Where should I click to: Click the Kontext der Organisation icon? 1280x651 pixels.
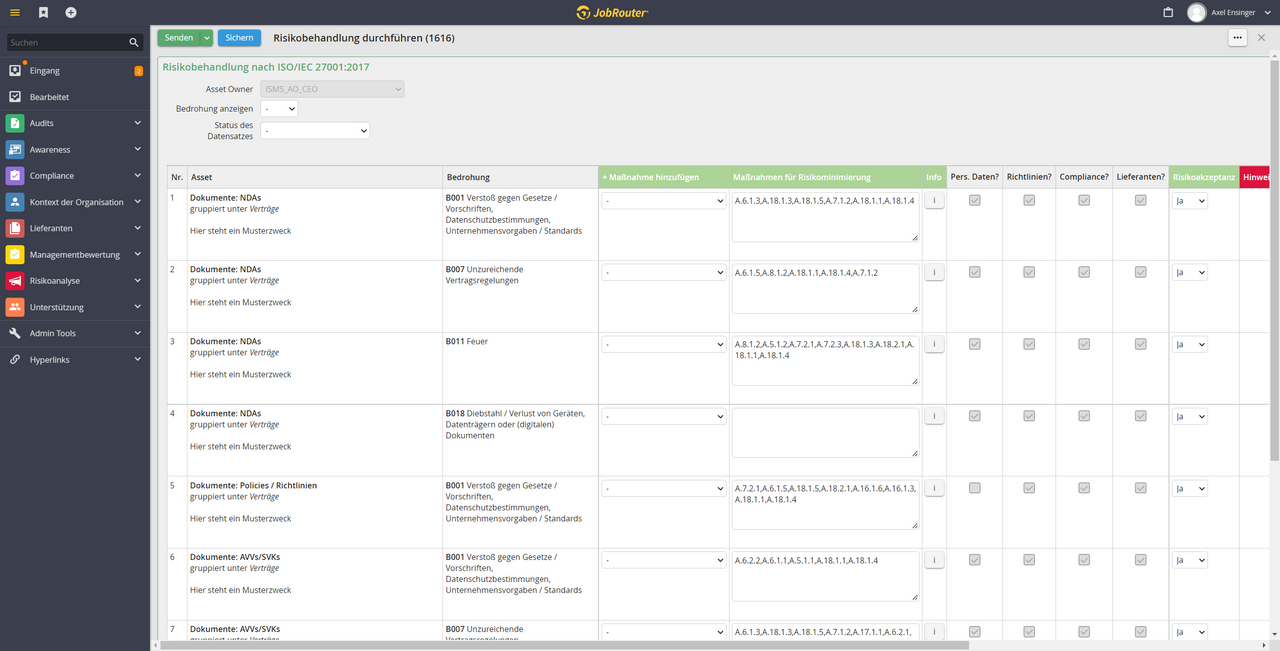15,202
